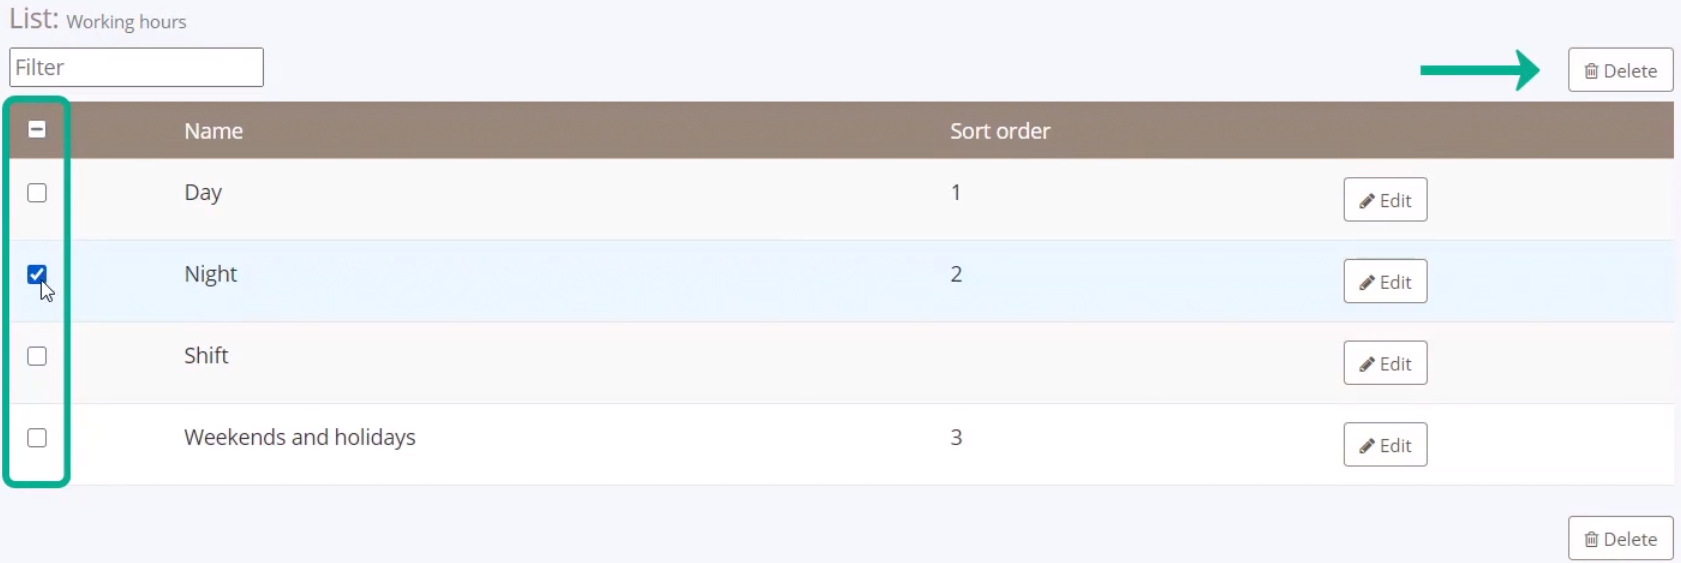The height and width of the screenshot is (563, 1681).
Task: Click the top Delete button
Action: coord(1620,70)
